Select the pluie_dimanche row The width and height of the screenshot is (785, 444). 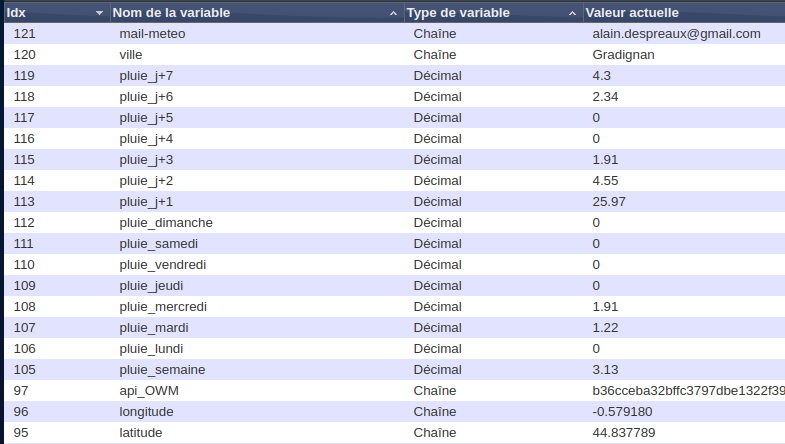165,222
